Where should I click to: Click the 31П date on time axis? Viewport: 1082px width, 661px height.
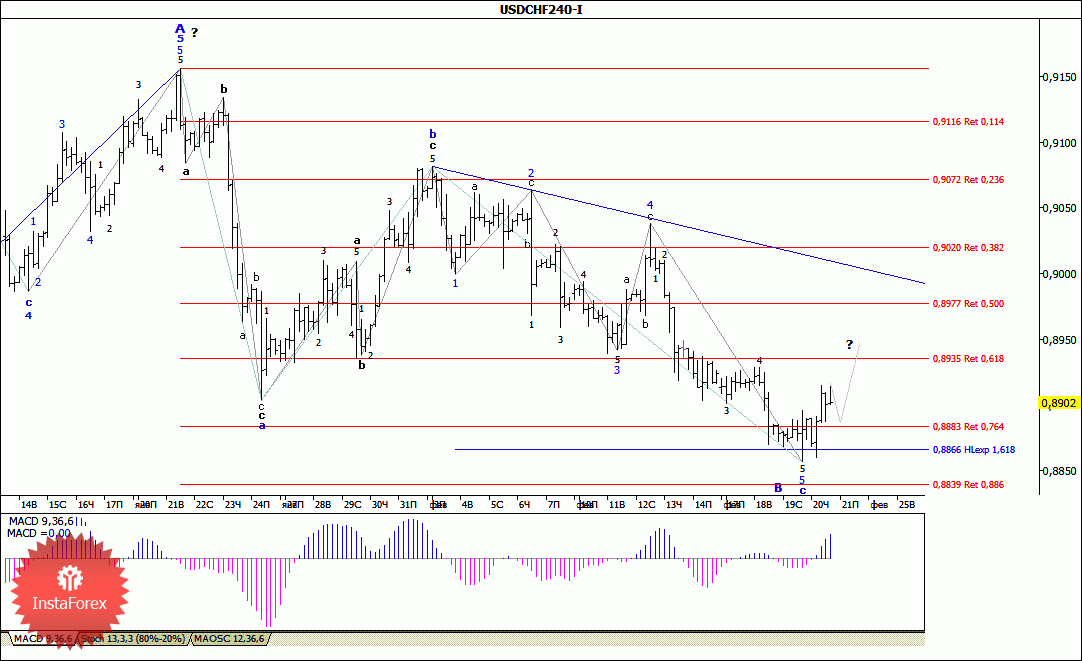point(409,504)
